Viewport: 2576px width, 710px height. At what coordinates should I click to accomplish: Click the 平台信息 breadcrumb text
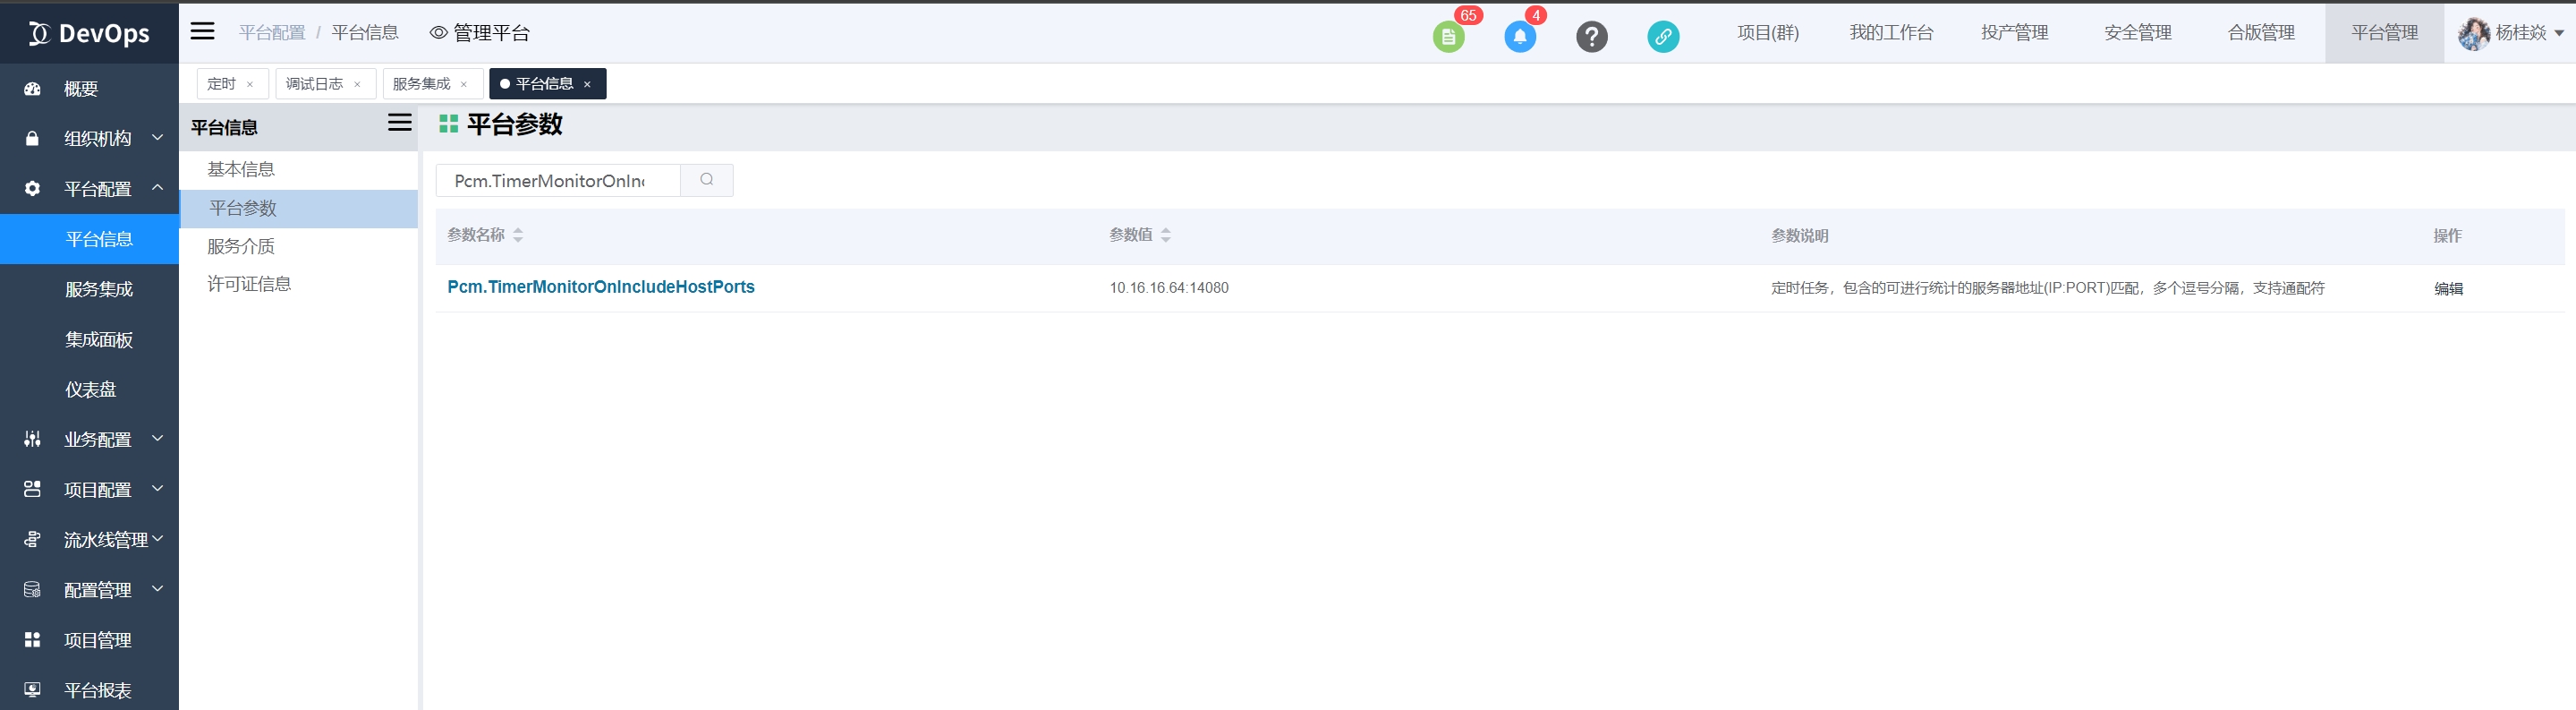365,33
